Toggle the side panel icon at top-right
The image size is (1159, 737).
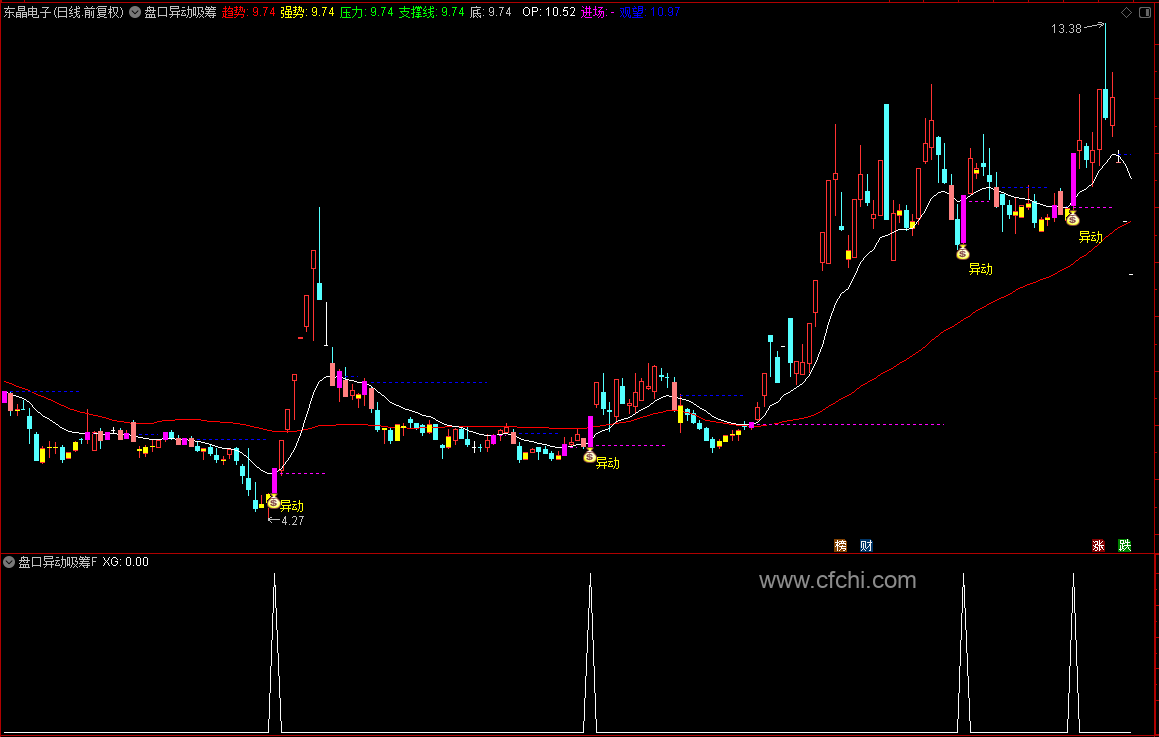tap(1146, 12)
